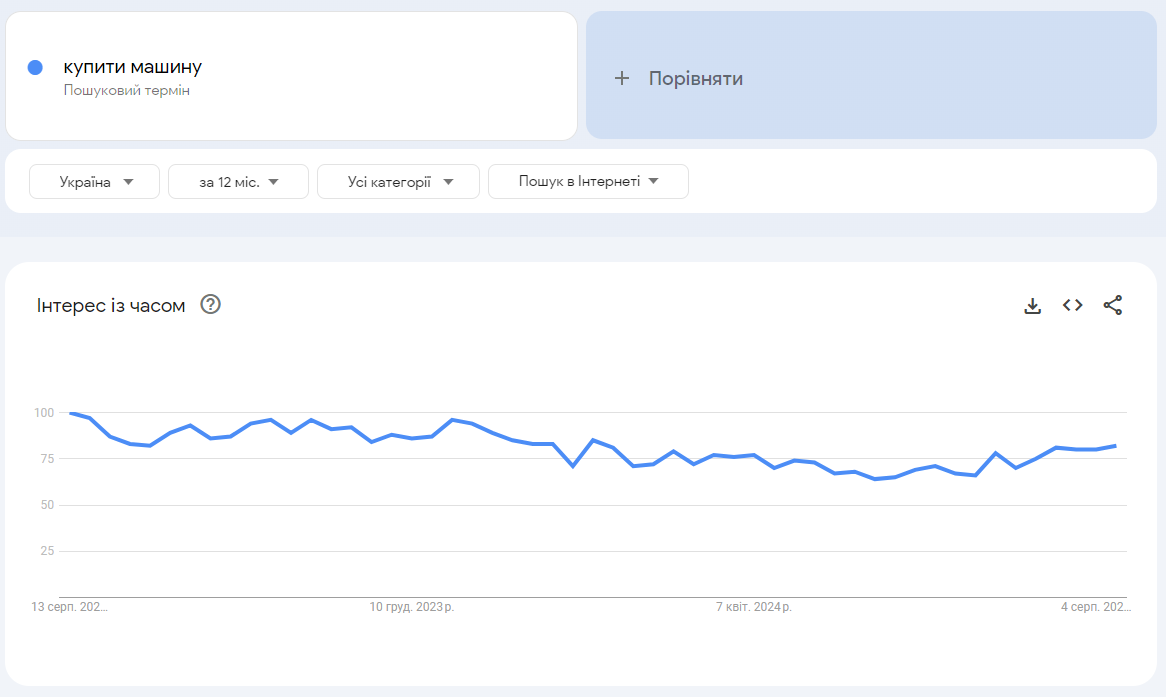
Task: Click the 50 y-axis label
Action: pyautogui.click(x=47, y=505)
